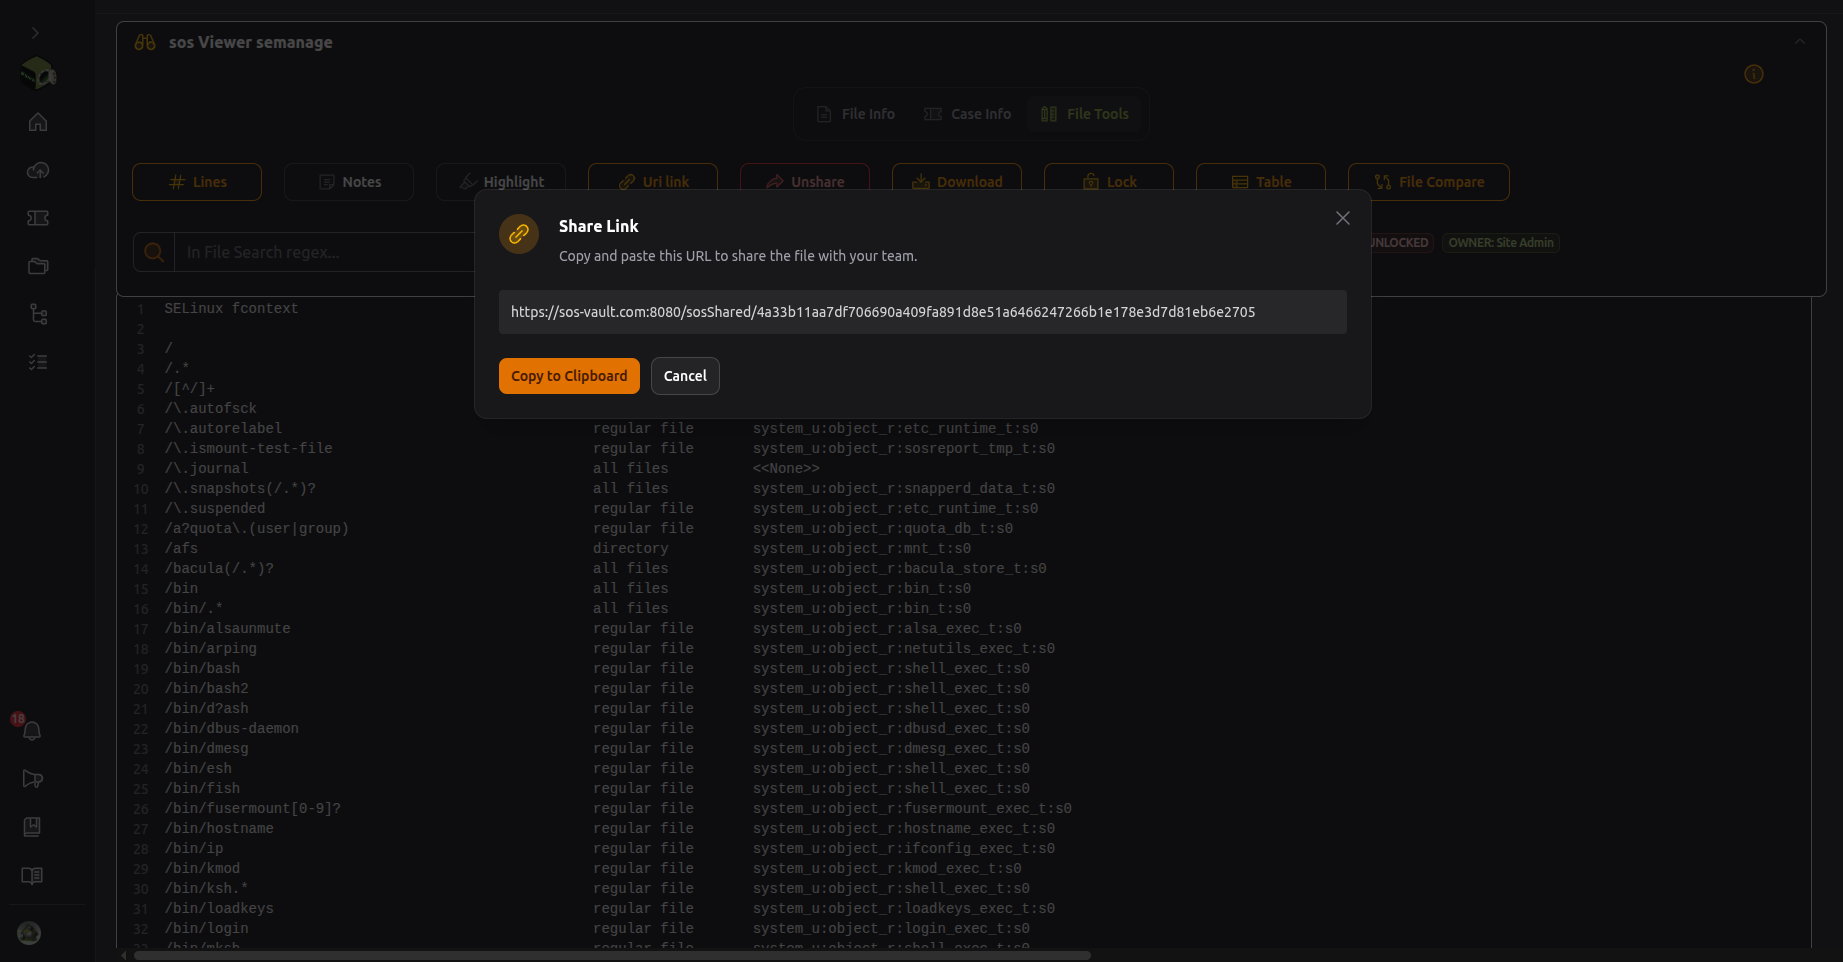Image resolution: width=1843 pixels, height=962 pixels.
Task: Collapse the sos Viewer panel chevron
Action: pyautogui.click(x=1800, y=42)
